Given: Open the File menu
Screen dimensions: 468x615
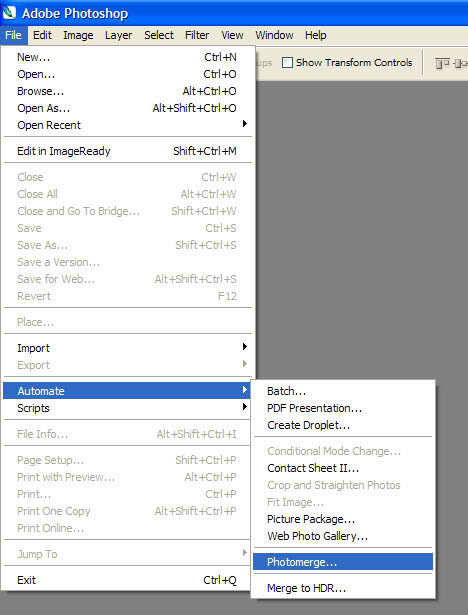Looking at the screenshot, I should pos(13,35).
